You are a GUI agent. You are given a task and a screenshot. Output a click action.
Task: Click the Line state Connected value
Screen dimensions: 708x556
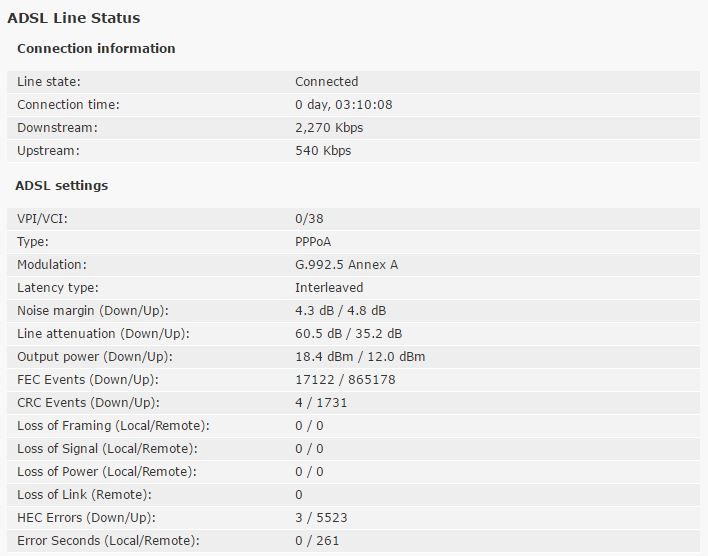[x=326, y=82]
